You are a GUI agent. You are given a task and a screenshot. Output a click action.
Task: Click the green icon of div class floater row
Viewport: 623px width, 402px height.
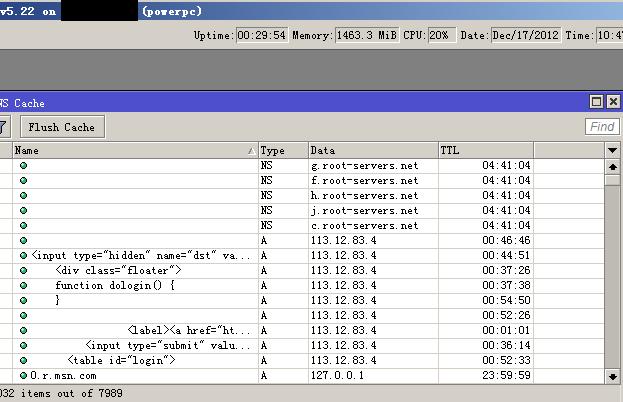pos(23,271)
